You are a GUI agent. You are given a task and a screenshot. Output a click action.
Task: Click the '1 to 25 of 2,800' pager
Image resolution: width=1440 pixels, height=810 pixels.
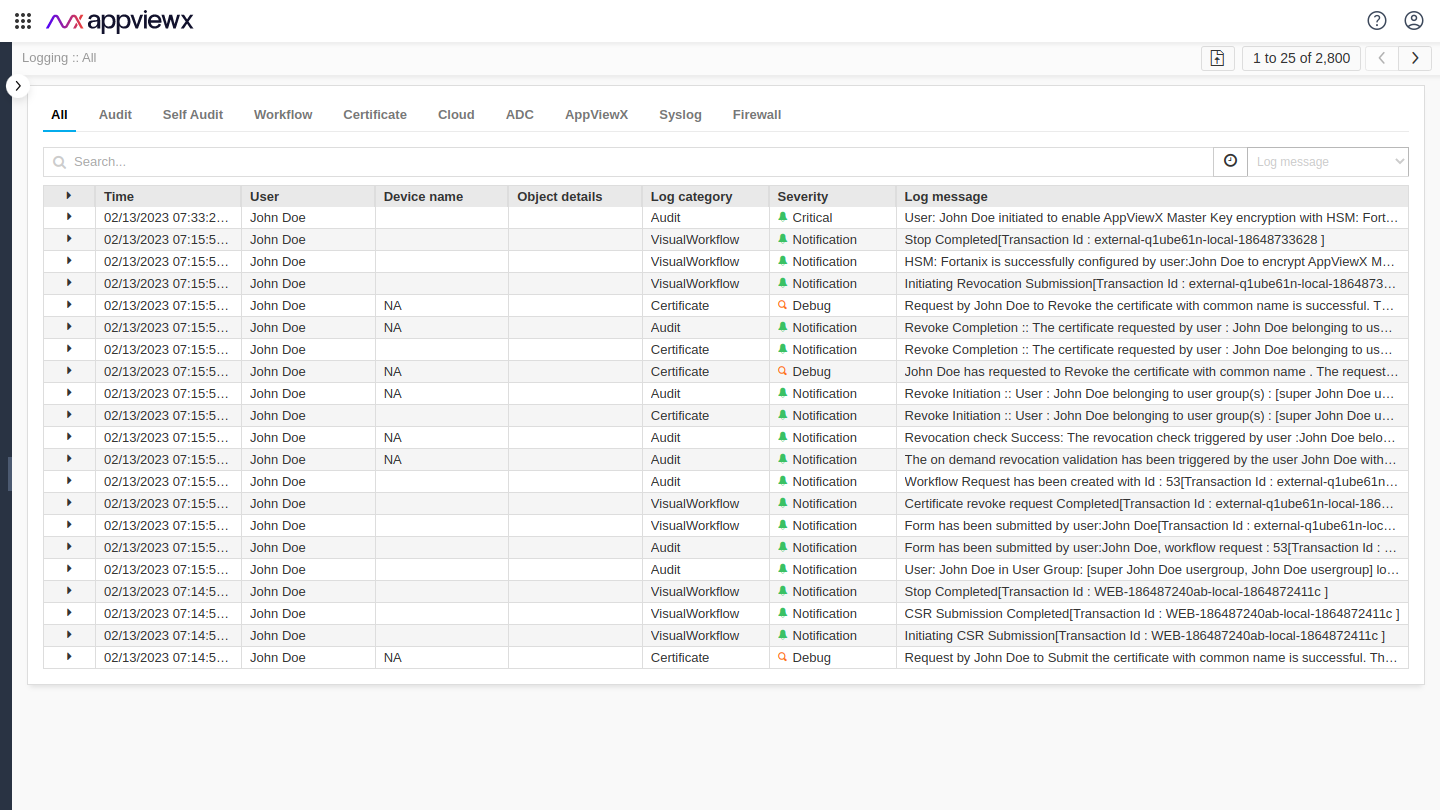1301,58
